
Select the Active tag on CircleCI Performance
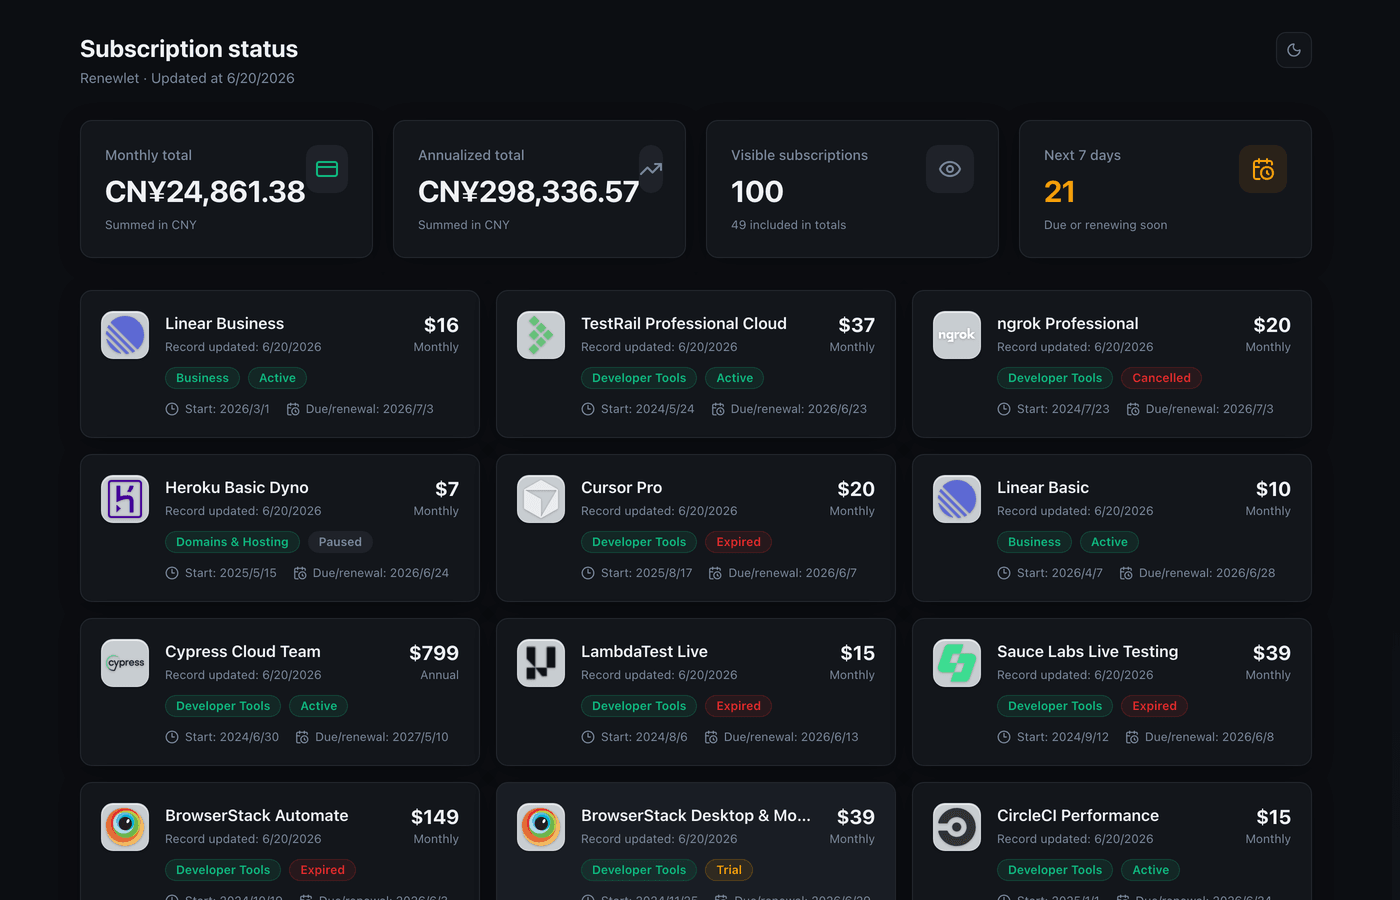tap(1151, 870)
